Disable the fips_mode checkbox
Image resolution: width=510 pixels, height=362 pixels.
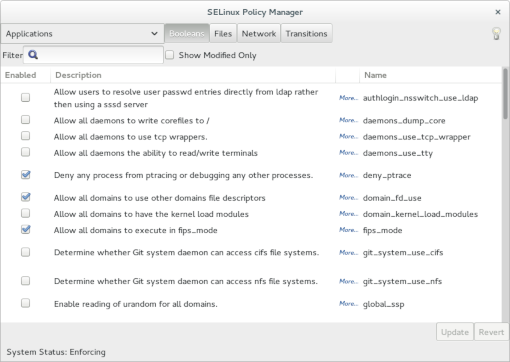(25, 230)
